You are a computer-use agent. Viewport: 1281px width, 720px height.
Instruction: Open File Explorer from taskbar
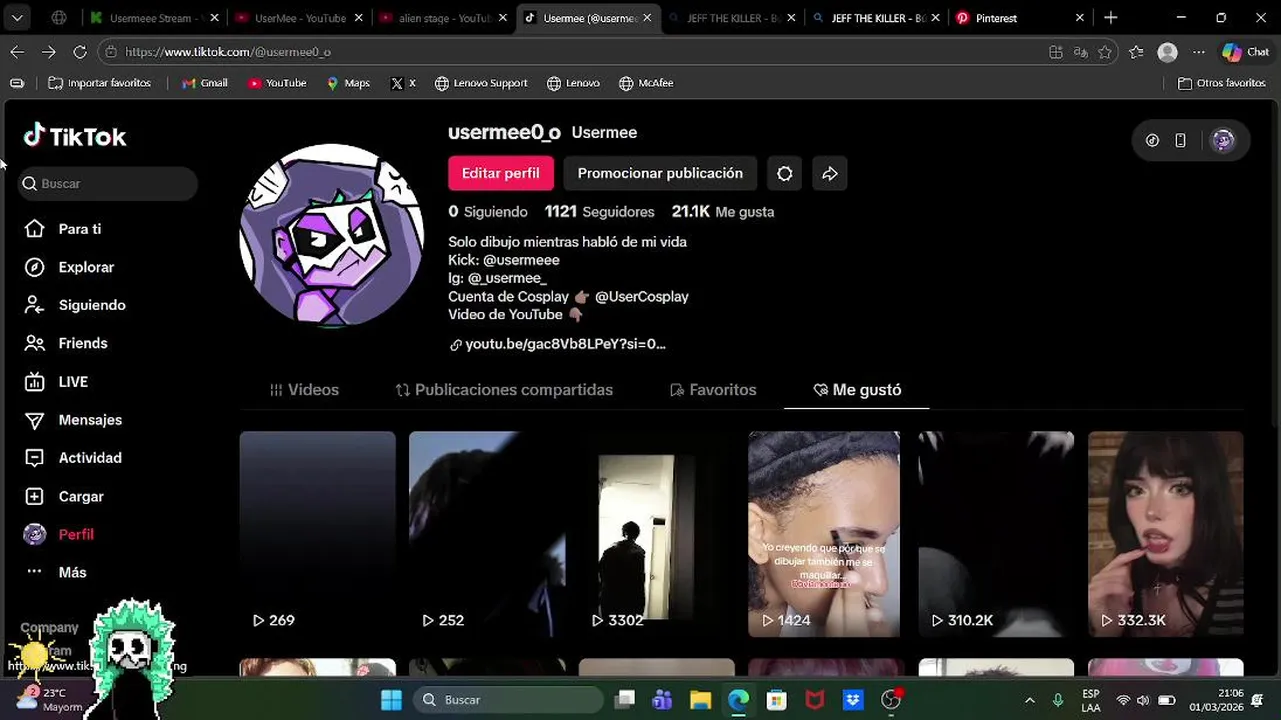pyautogui.click(x=700, y=700)
